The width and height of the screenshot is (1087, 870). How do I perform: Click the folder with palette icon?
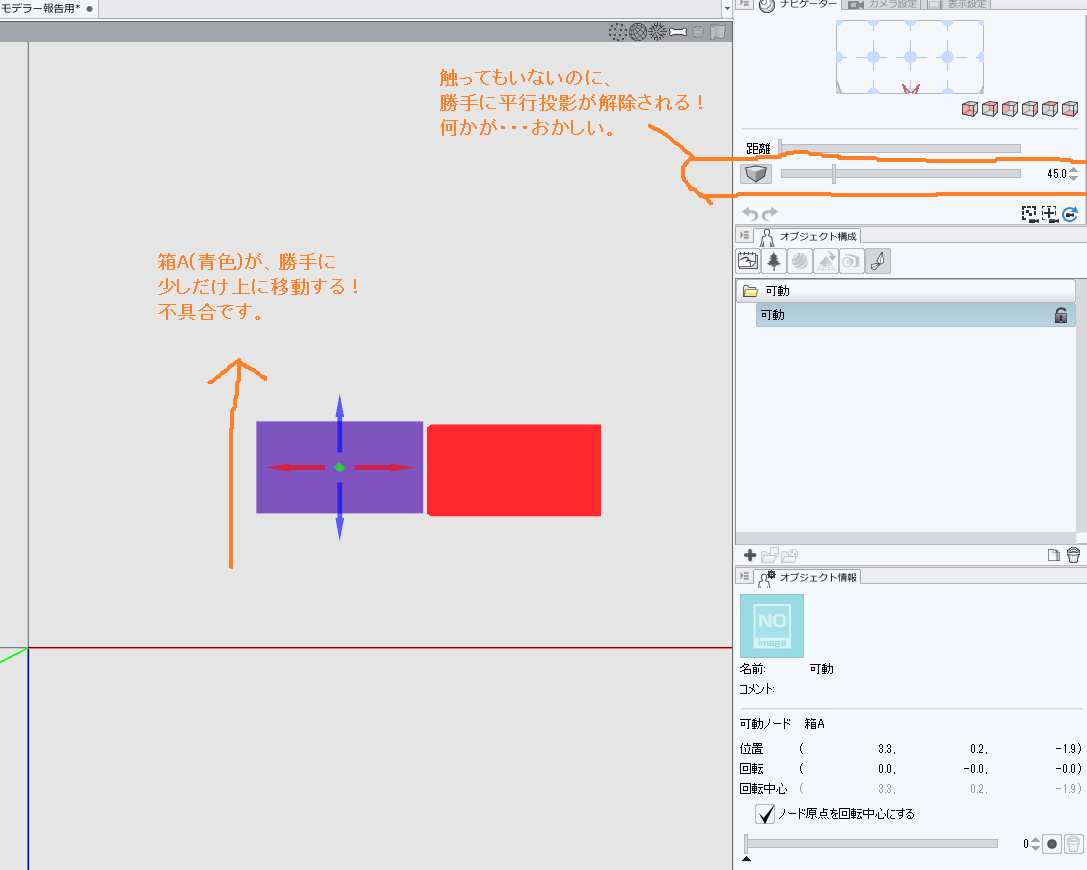(790, 555)
